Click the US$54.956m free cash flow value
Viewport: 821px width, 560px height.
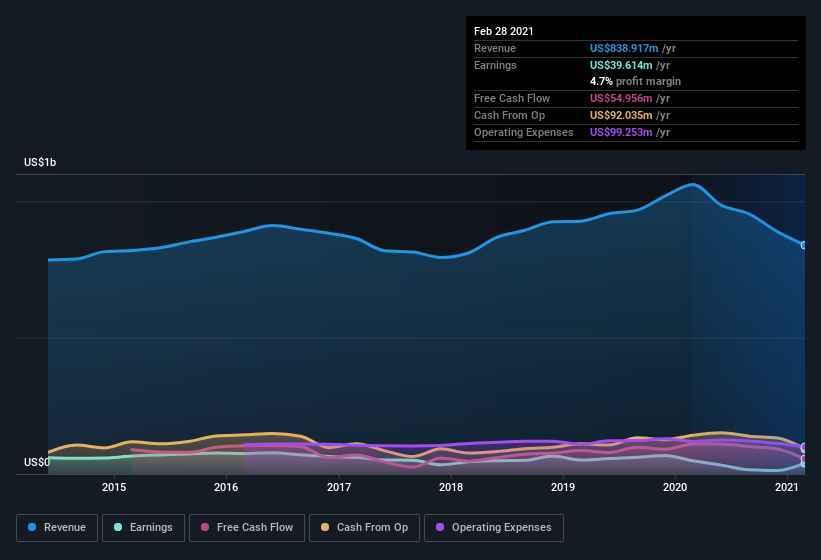(621, 98)
